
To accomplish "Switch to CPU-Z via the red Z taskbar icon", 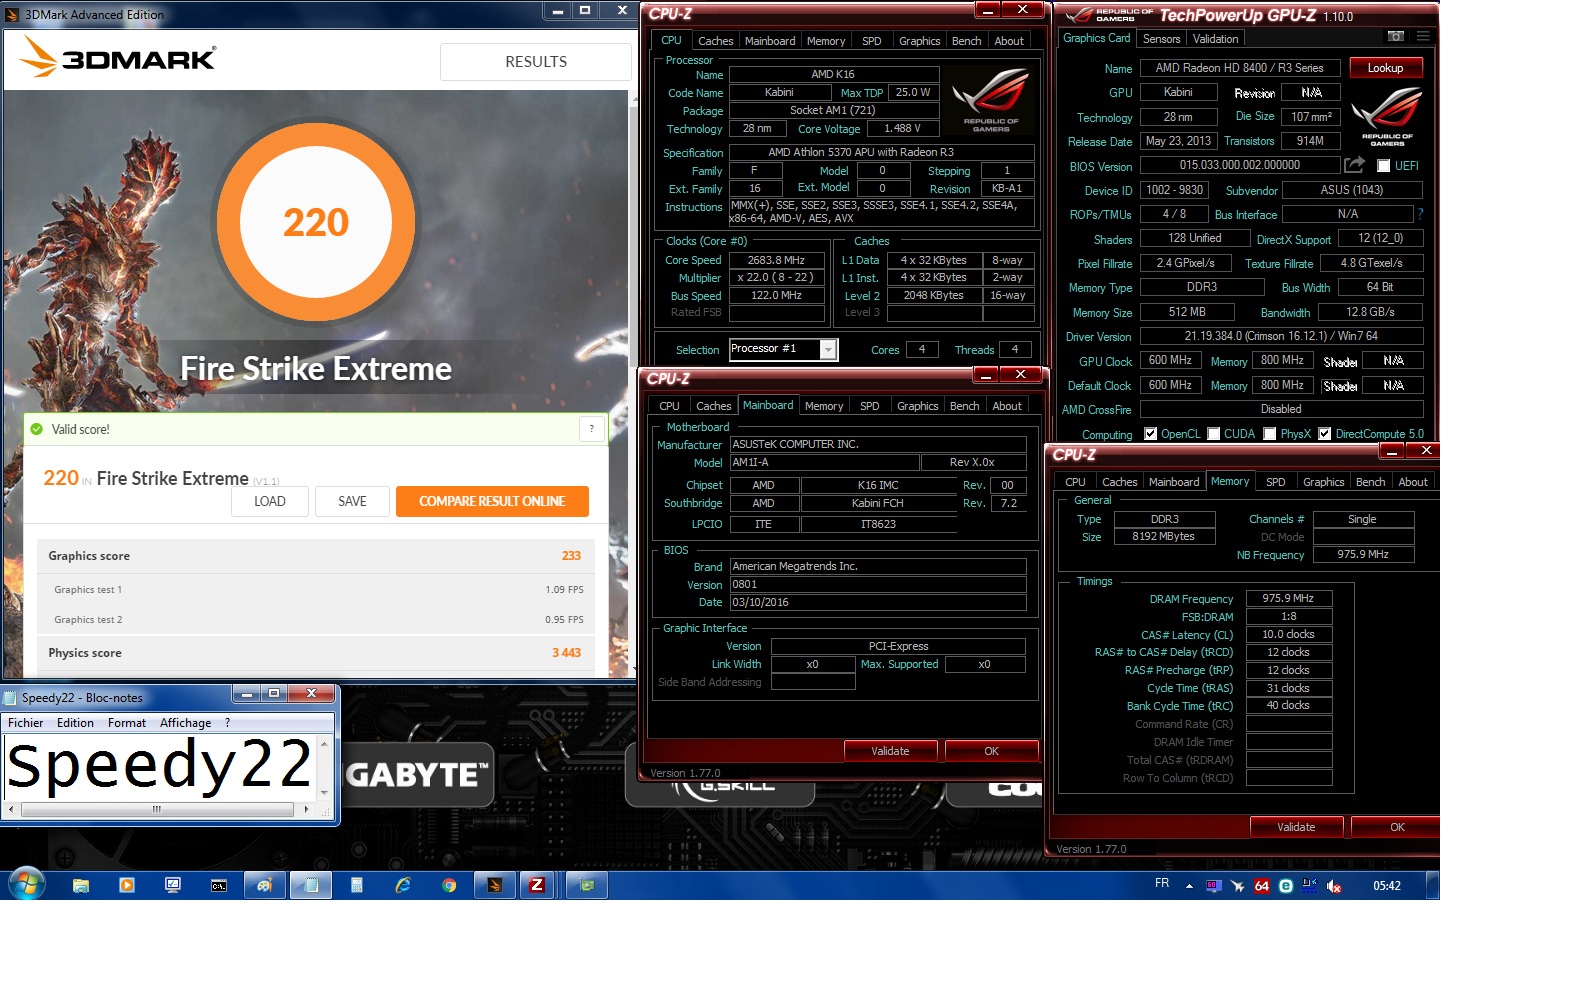I will click(x=537, y=885).
